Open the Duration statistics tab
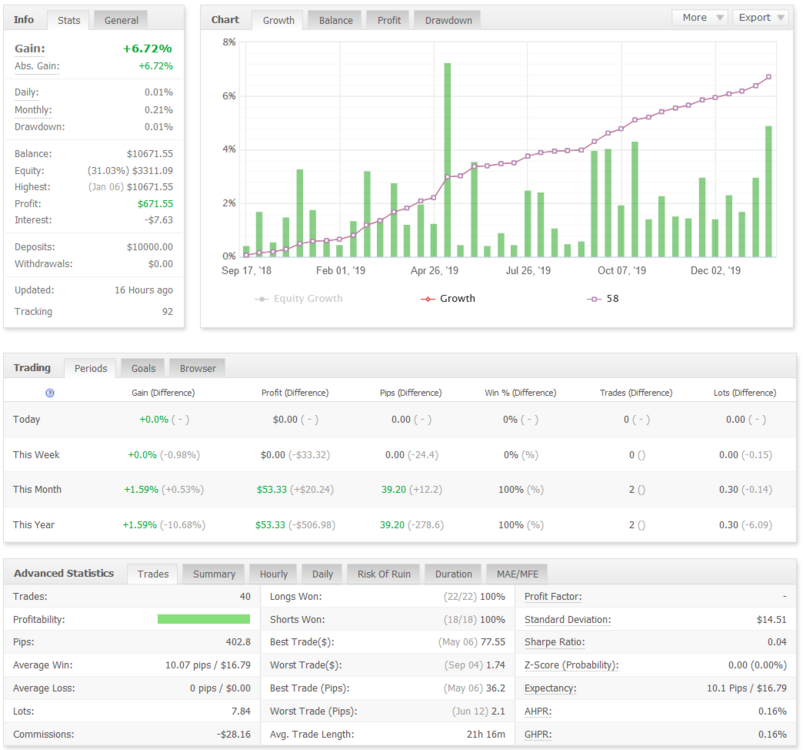This screenshot has width=803, height=750. pos(454,574)
